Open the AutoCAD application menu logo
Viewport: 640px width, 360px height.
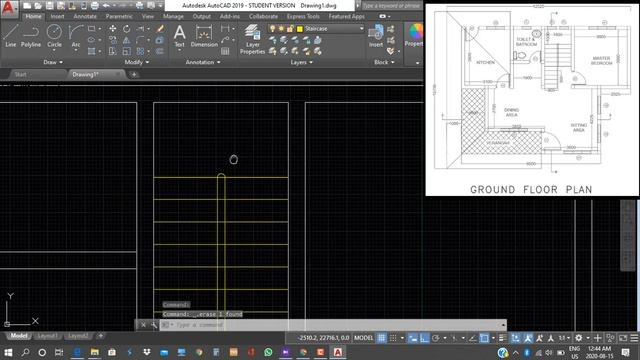point(9,9)
